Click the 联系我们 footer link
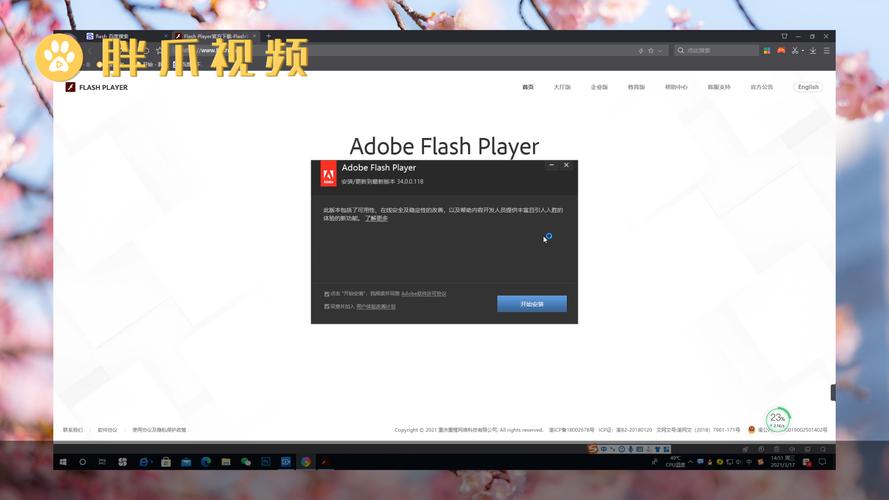 point(73,430)
